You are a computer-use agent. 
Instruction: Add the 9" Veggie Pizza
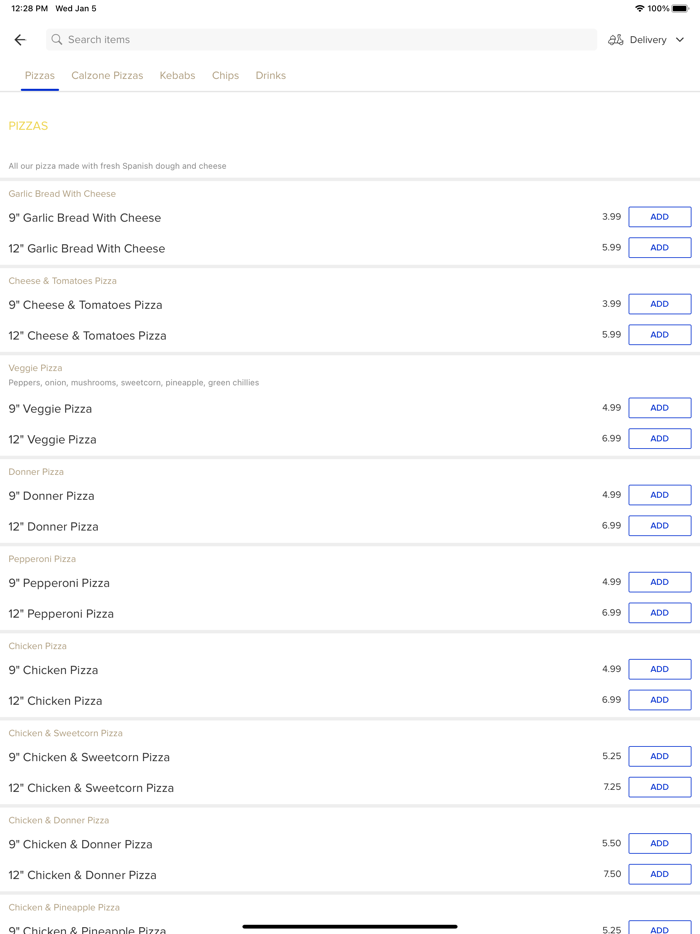[659, 408]
